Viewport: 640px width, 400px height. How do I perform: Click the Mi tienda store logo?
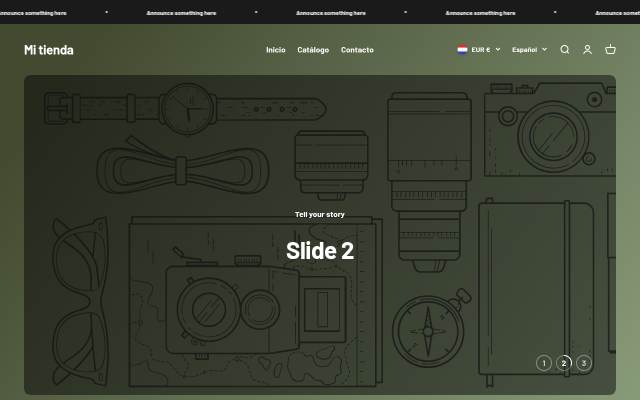click(49, 50)
